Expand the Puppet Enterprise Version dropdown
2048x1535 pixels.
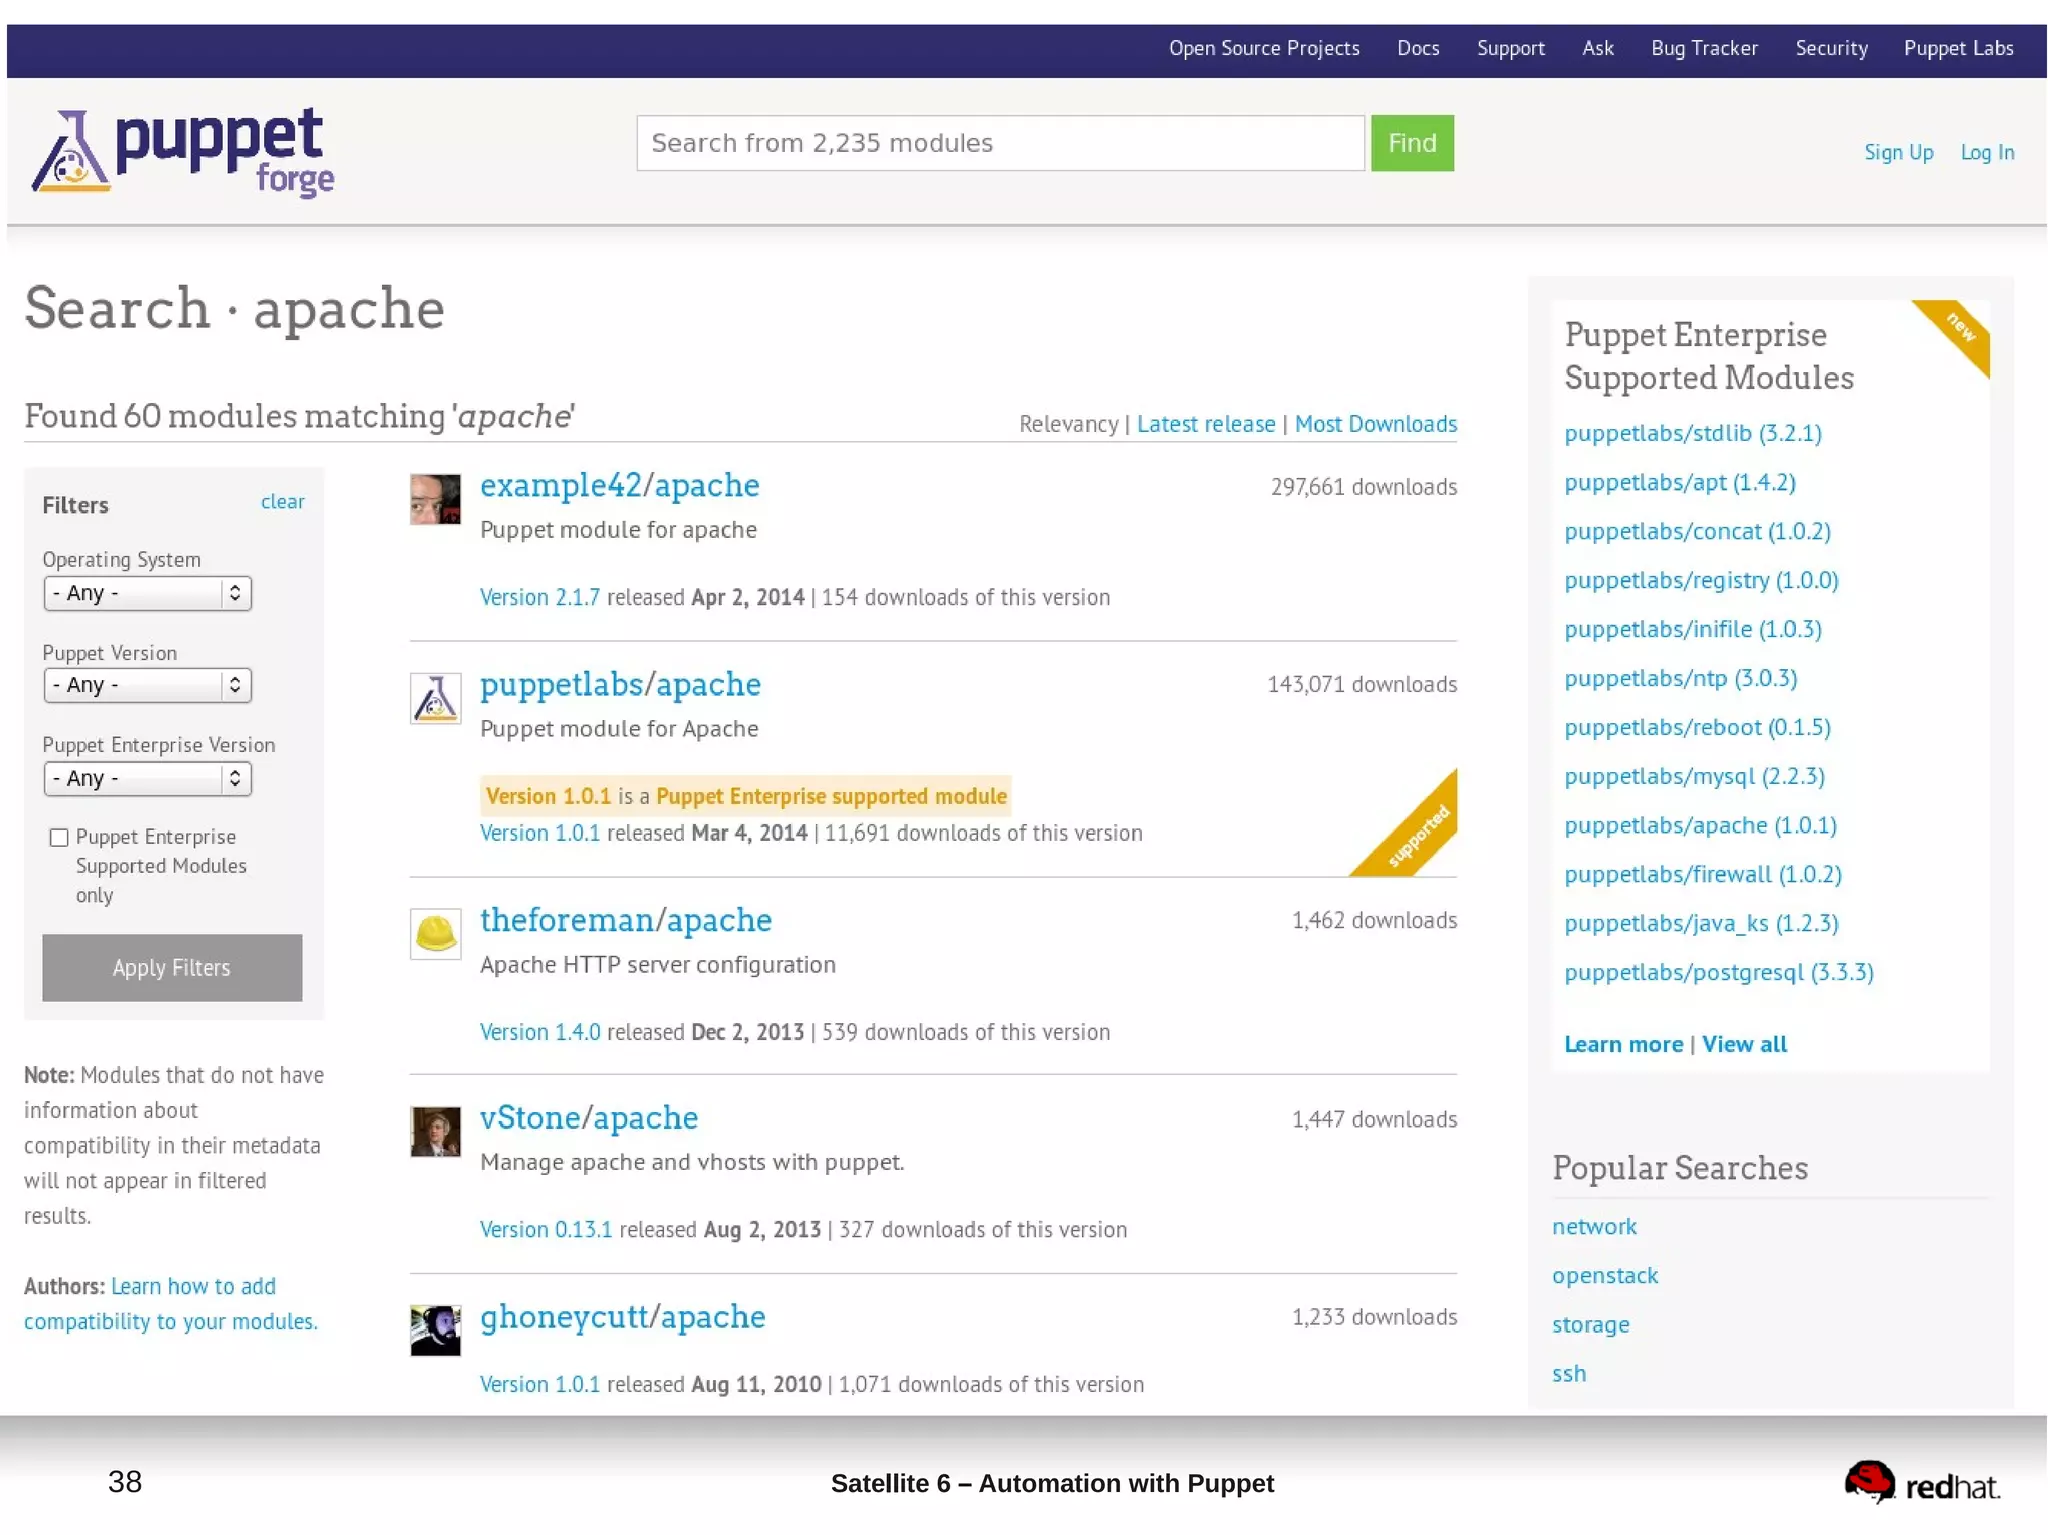click(x=147, y=778)
